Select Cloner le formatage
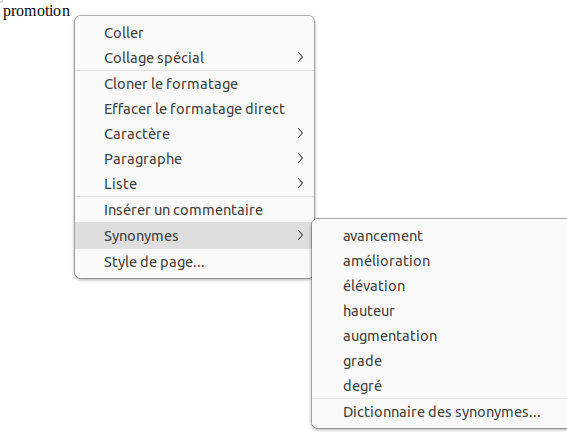This screenshot has height=432, width=567. 195,84
